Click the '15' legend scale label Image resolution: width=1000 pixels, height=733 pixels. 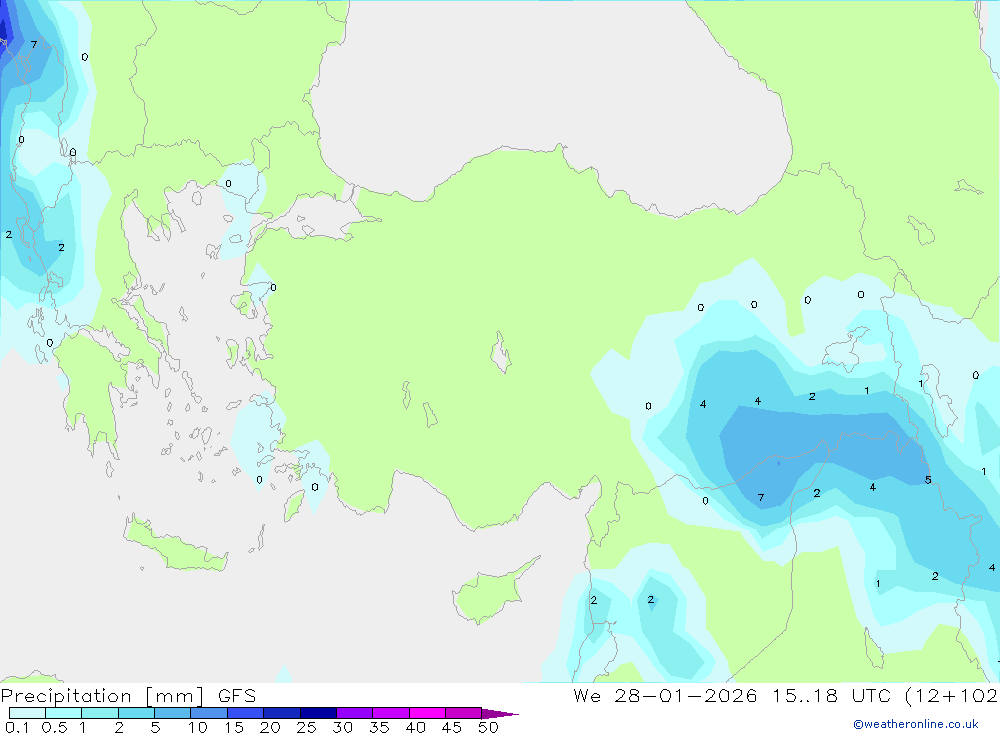(x=234, y=727)
